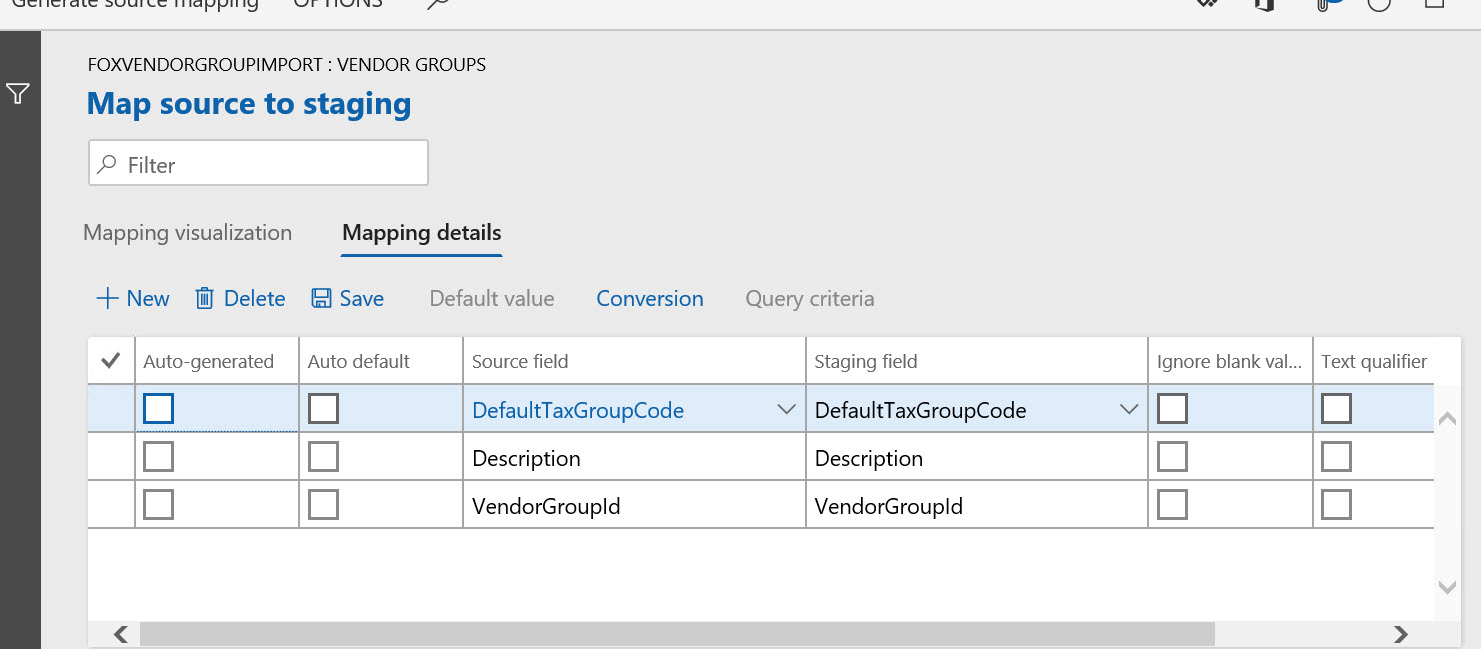This screenshot has height=649, width=1481.
Task: Save the mapping with the disk icon
Action: (x=347, y=298)
